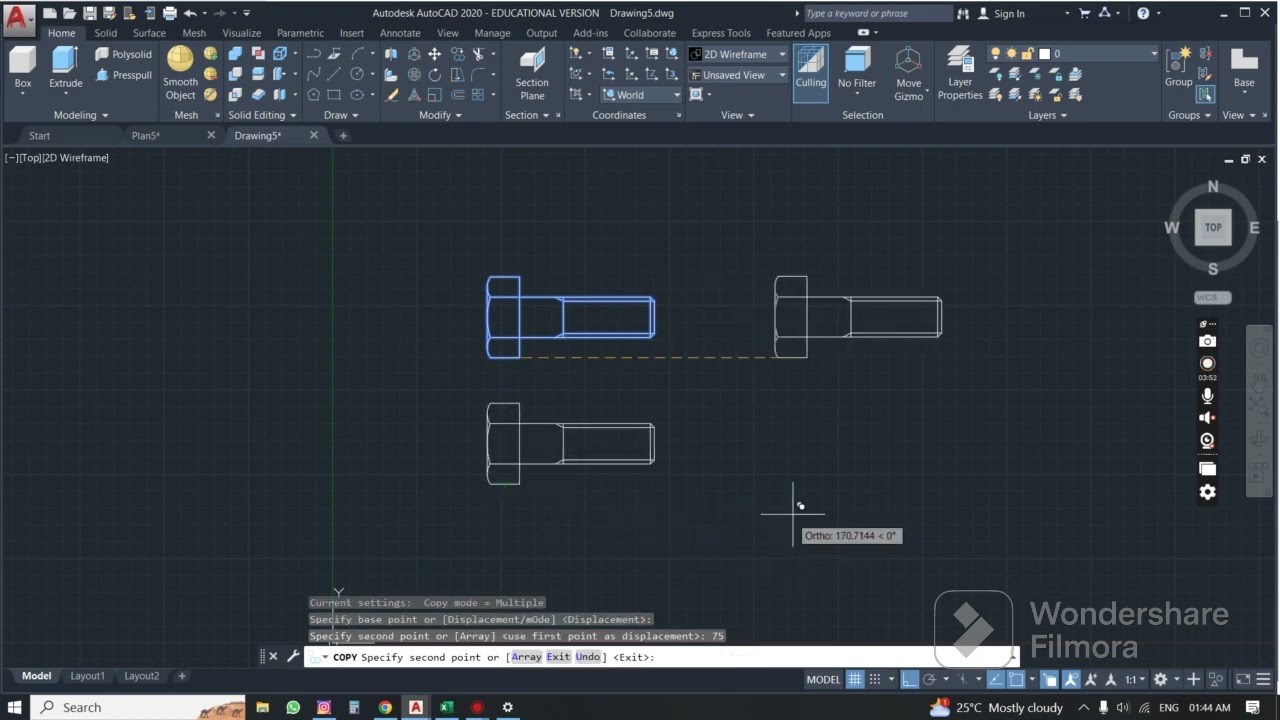Click the Base view icon
This screenshot has height=720, width=1280.
1244,67
